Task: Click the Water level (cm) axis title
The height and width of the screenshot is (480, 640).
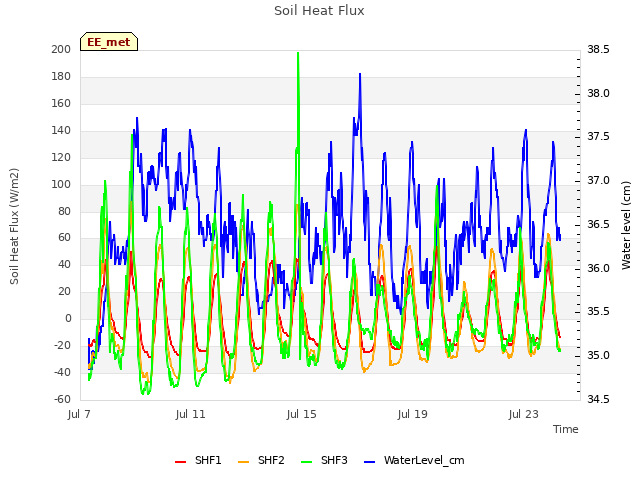Action: [x=626, y=225]
